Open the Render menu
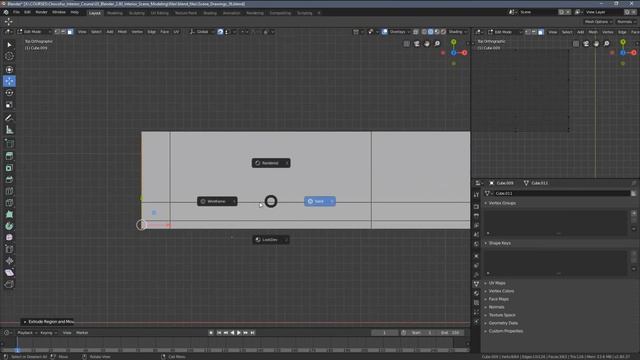Viewport: 640px width, 360px height. tap(41, 12)
